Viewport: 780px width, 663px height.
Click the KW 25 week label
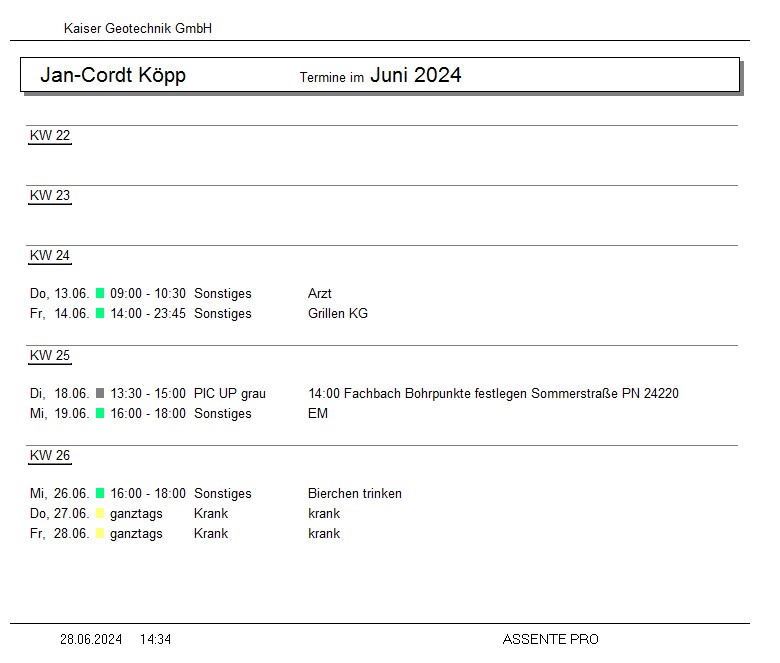pyautogui.click(x=50, y=356)
